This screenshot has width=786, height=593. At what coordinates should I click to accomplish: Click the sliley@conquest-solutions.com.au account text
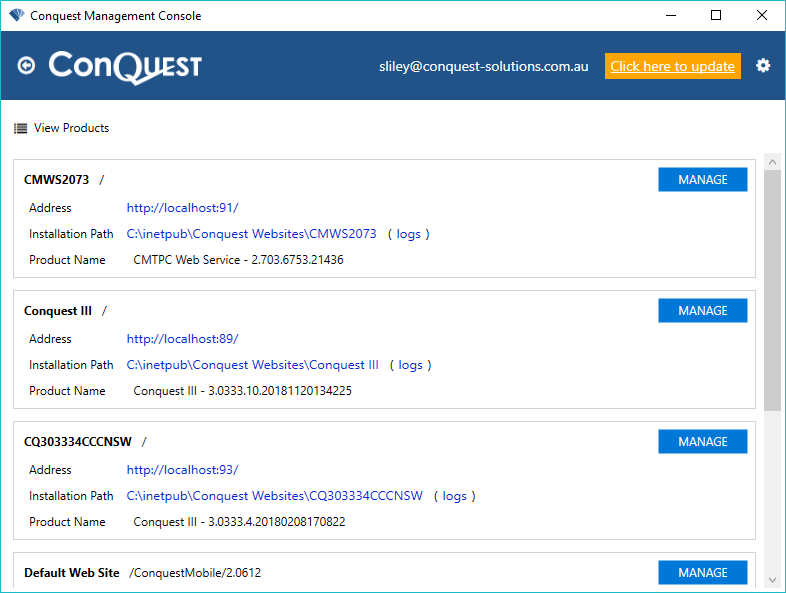coord(484,66)
